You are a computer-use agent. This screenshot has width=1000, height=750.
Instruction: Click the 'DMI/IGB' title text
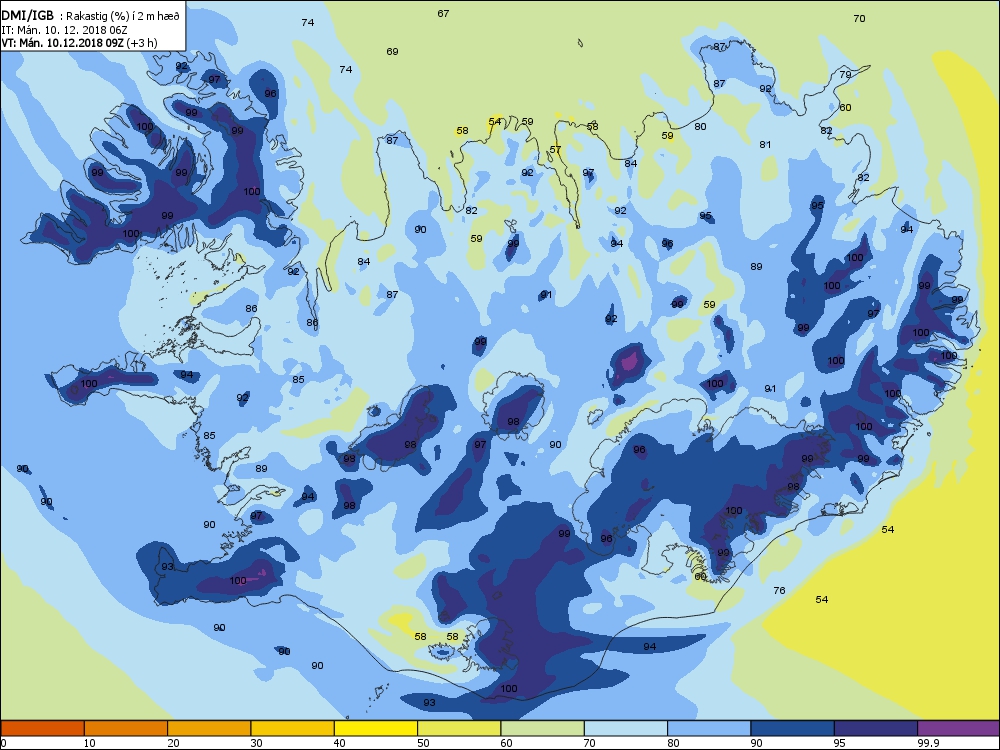[27, 16]
